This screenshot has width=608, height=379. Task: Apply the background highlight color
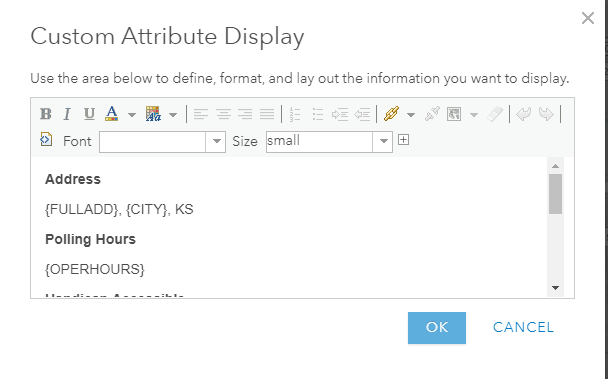(x=153, y=114)
